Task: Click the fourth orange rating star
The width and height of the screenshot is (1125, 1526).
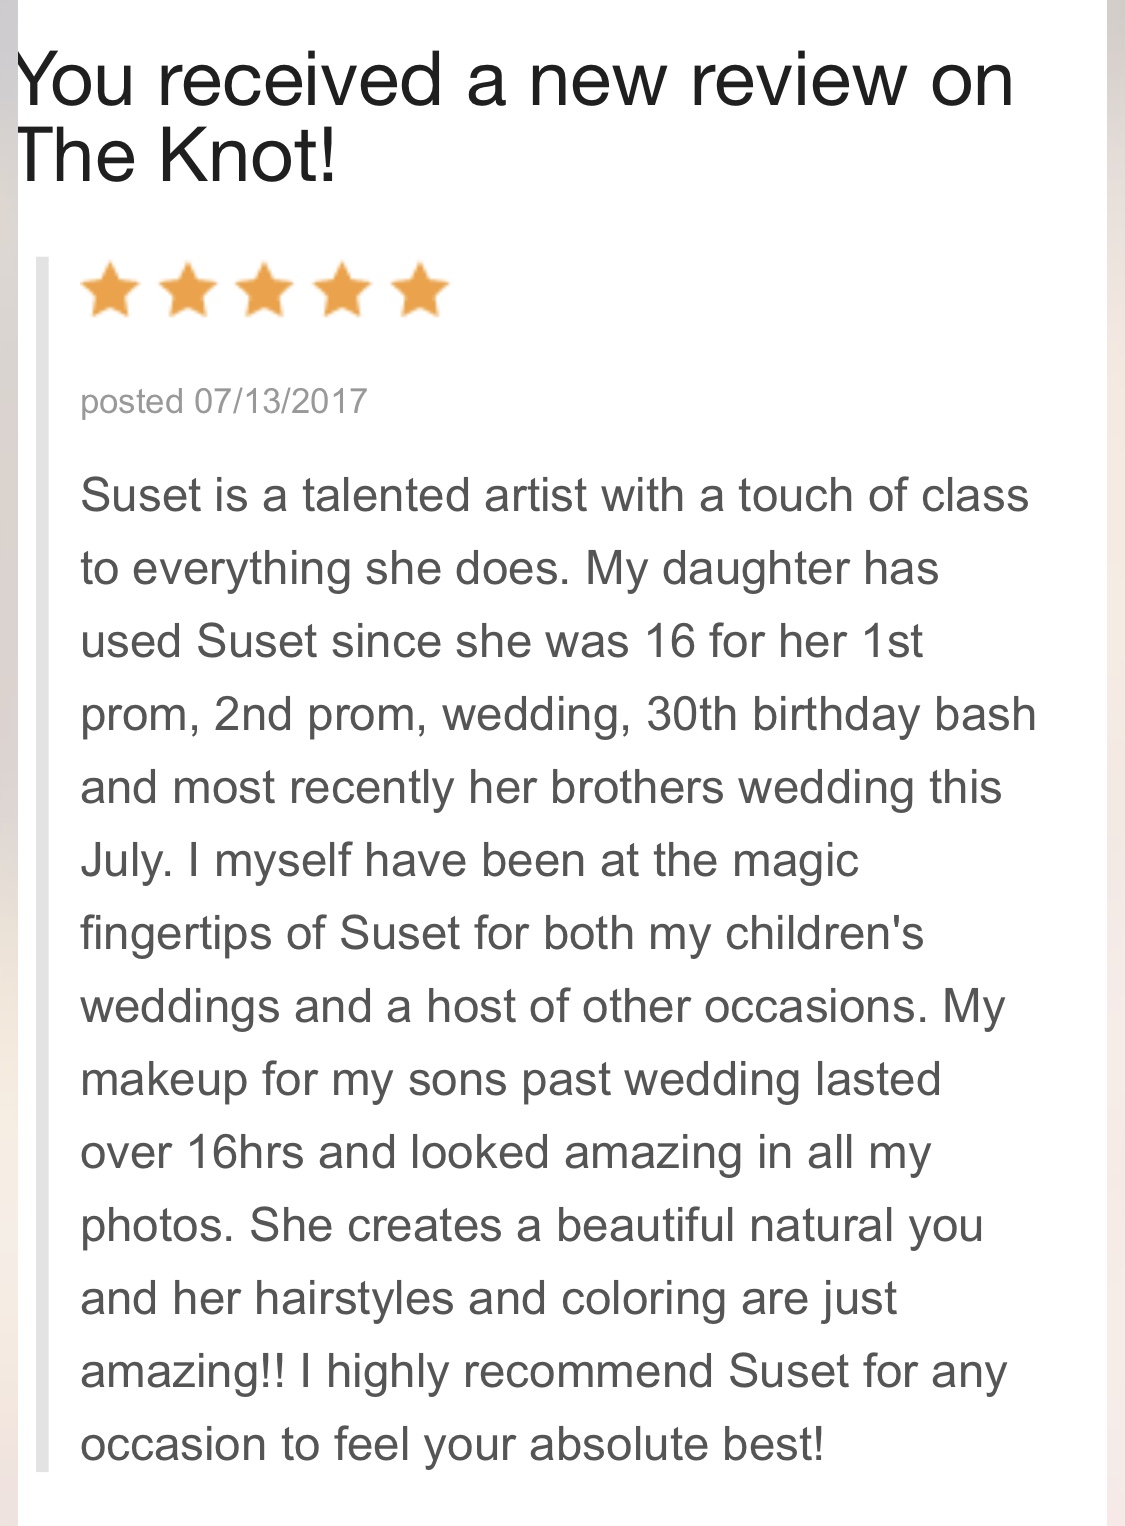Action: coord(343,290)
